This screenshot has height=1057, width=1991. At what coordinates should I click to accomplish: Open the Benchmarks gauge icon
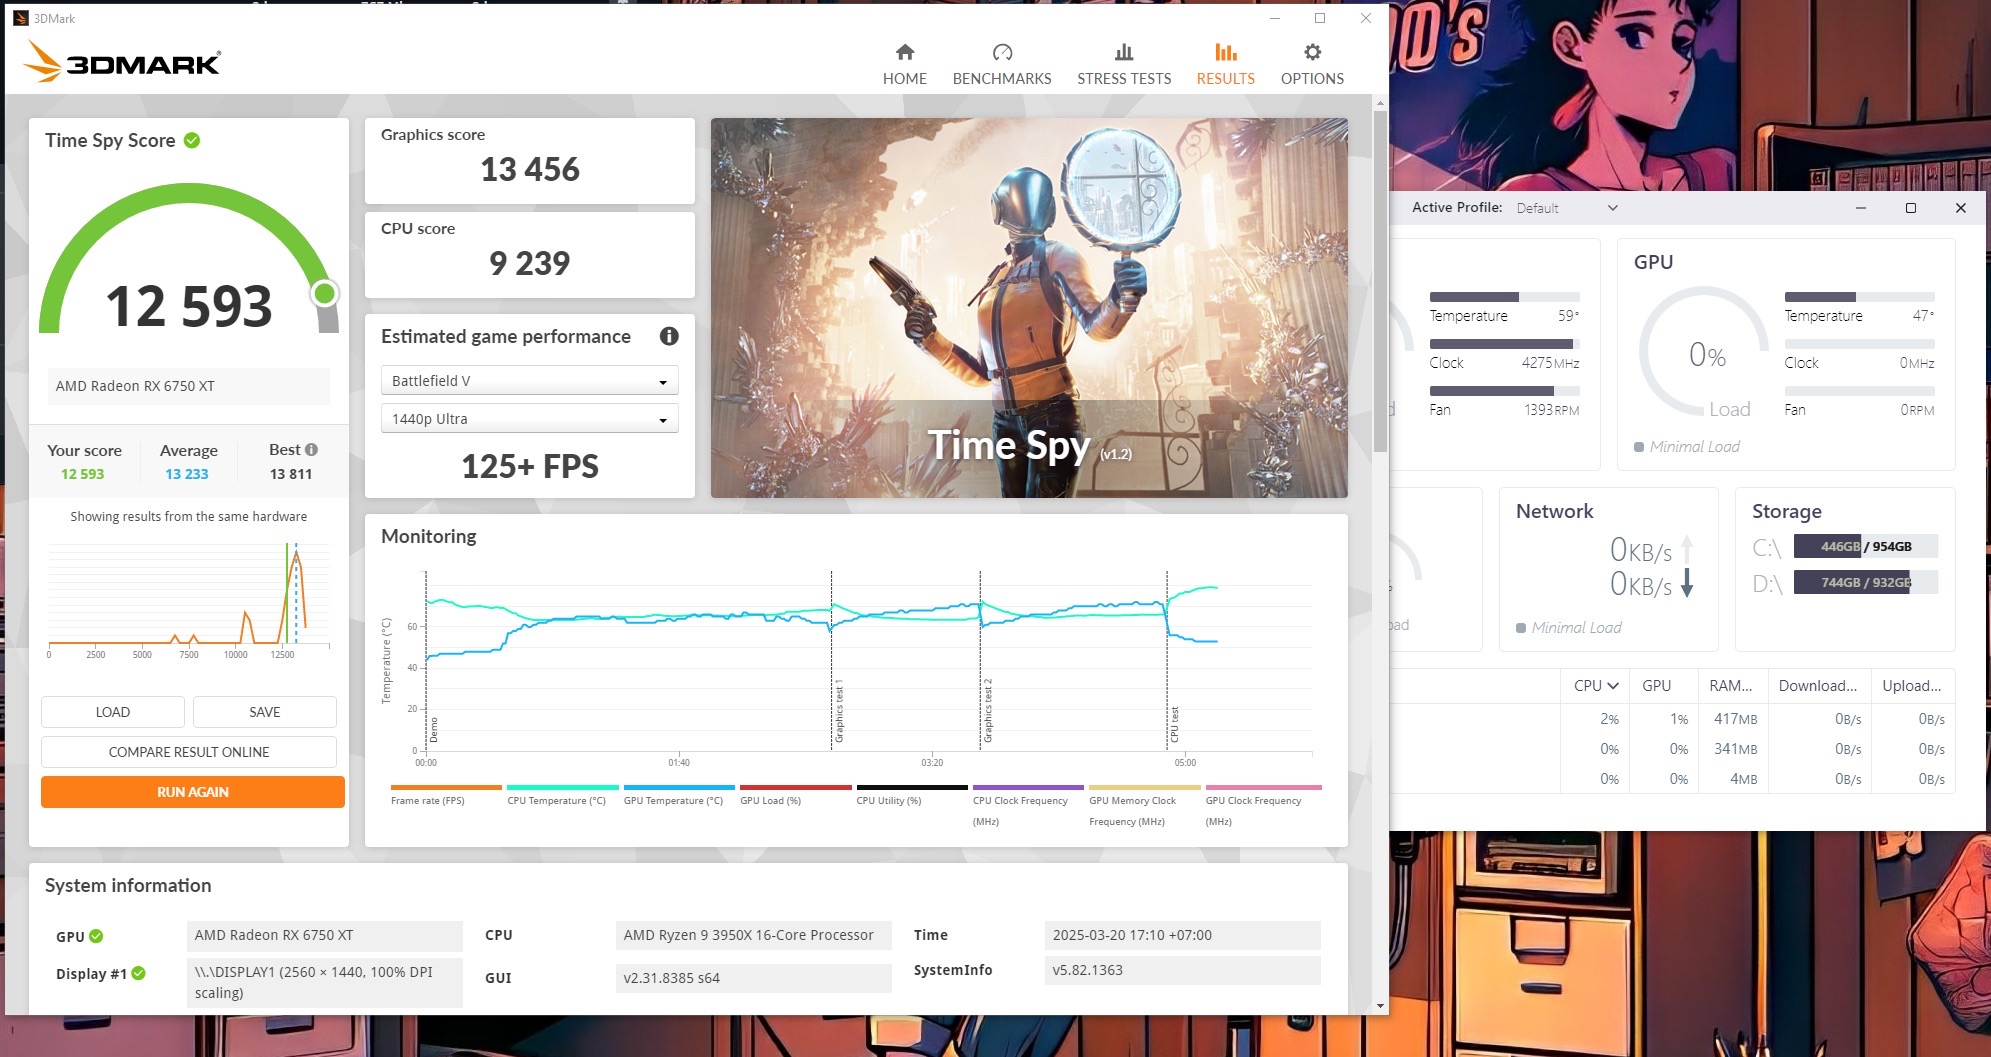tap(1002, 53)
